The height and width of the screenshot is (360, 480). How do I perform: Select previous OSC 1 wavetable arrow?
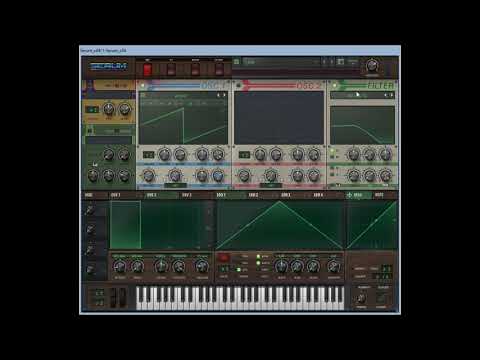(x=219, y=95)
